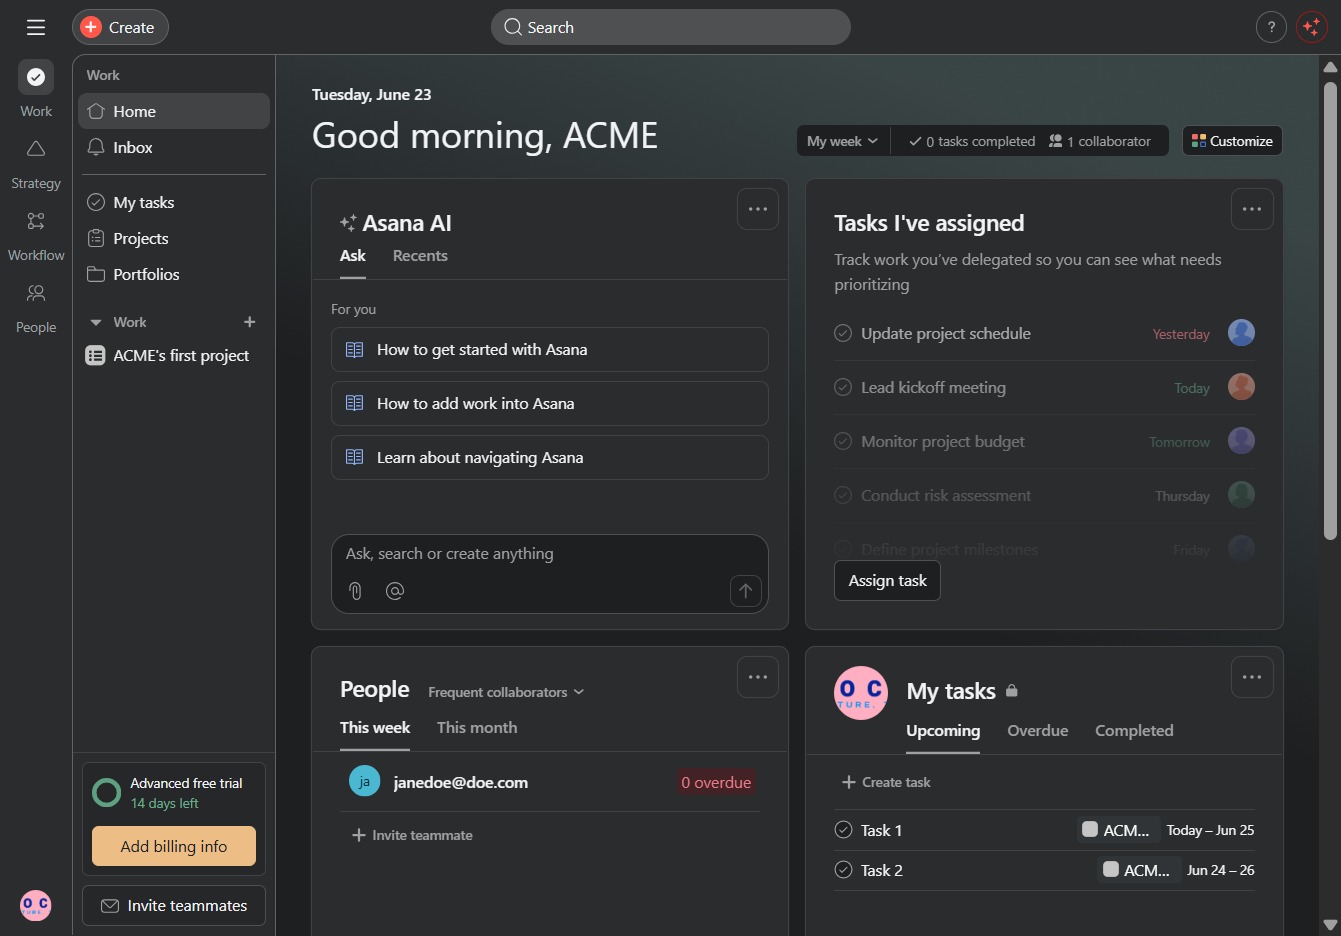Switch to the Recents tab in Asana AI
Image resolution: width=1341 pixels, height=936 pixels.
[420, 256]
